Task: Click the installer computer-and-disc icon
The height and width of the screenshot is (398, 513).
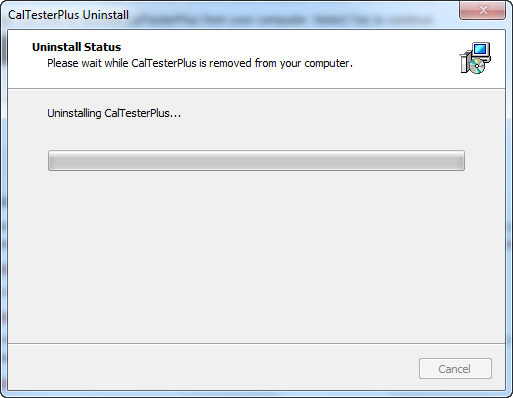Action: point(475,58)
